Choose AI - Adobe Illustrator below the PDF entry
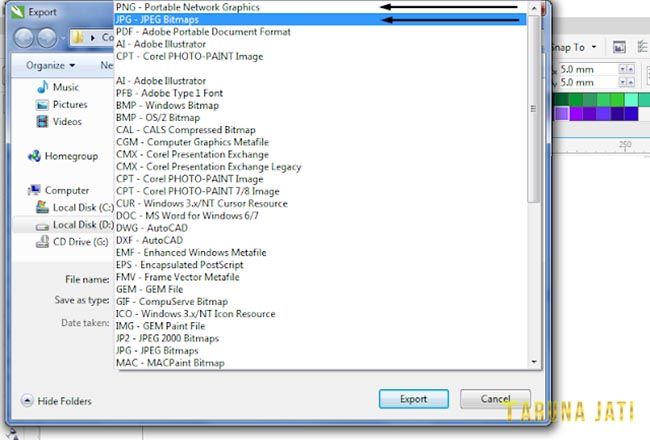This screenshot has width=650, height=440. click(x=320, y=44)
